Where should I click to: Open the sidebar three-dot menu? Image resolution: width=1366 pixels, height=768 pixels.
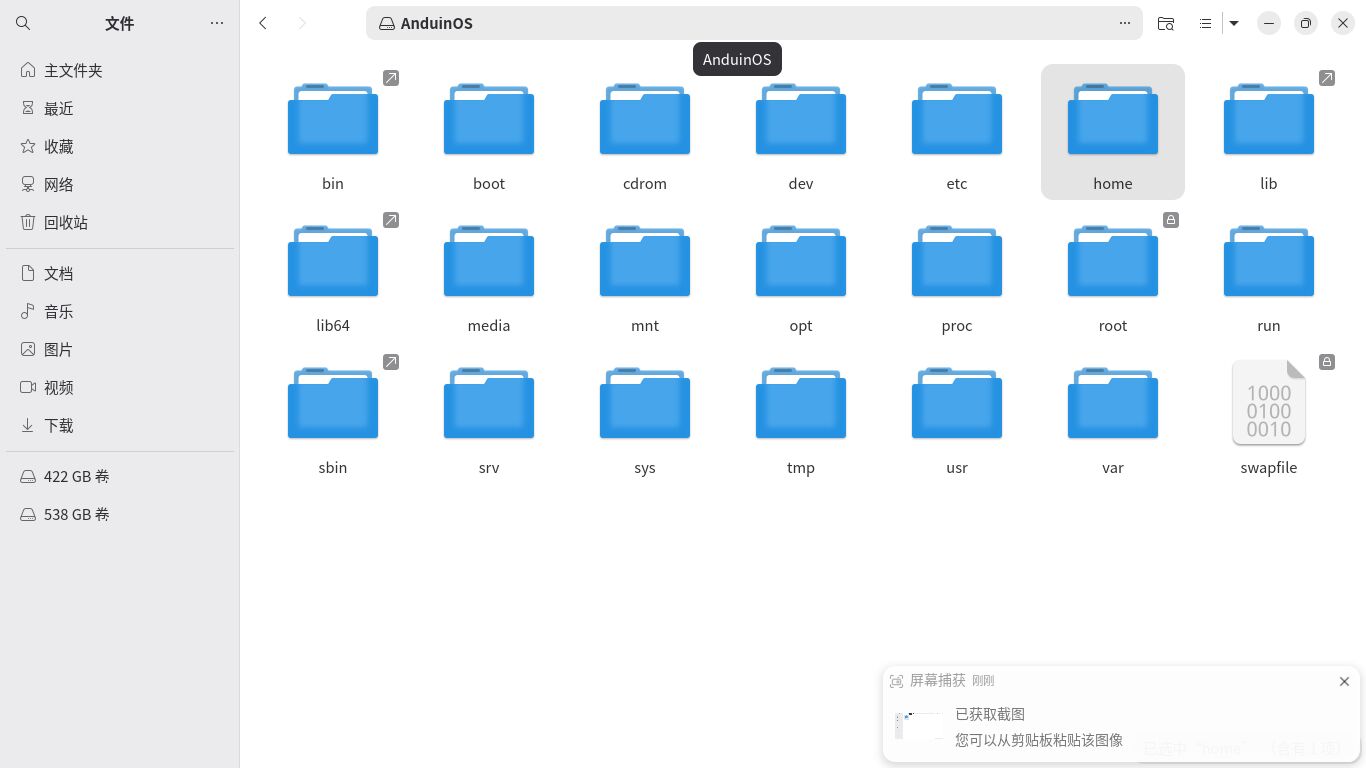click(x=217, y=23)
